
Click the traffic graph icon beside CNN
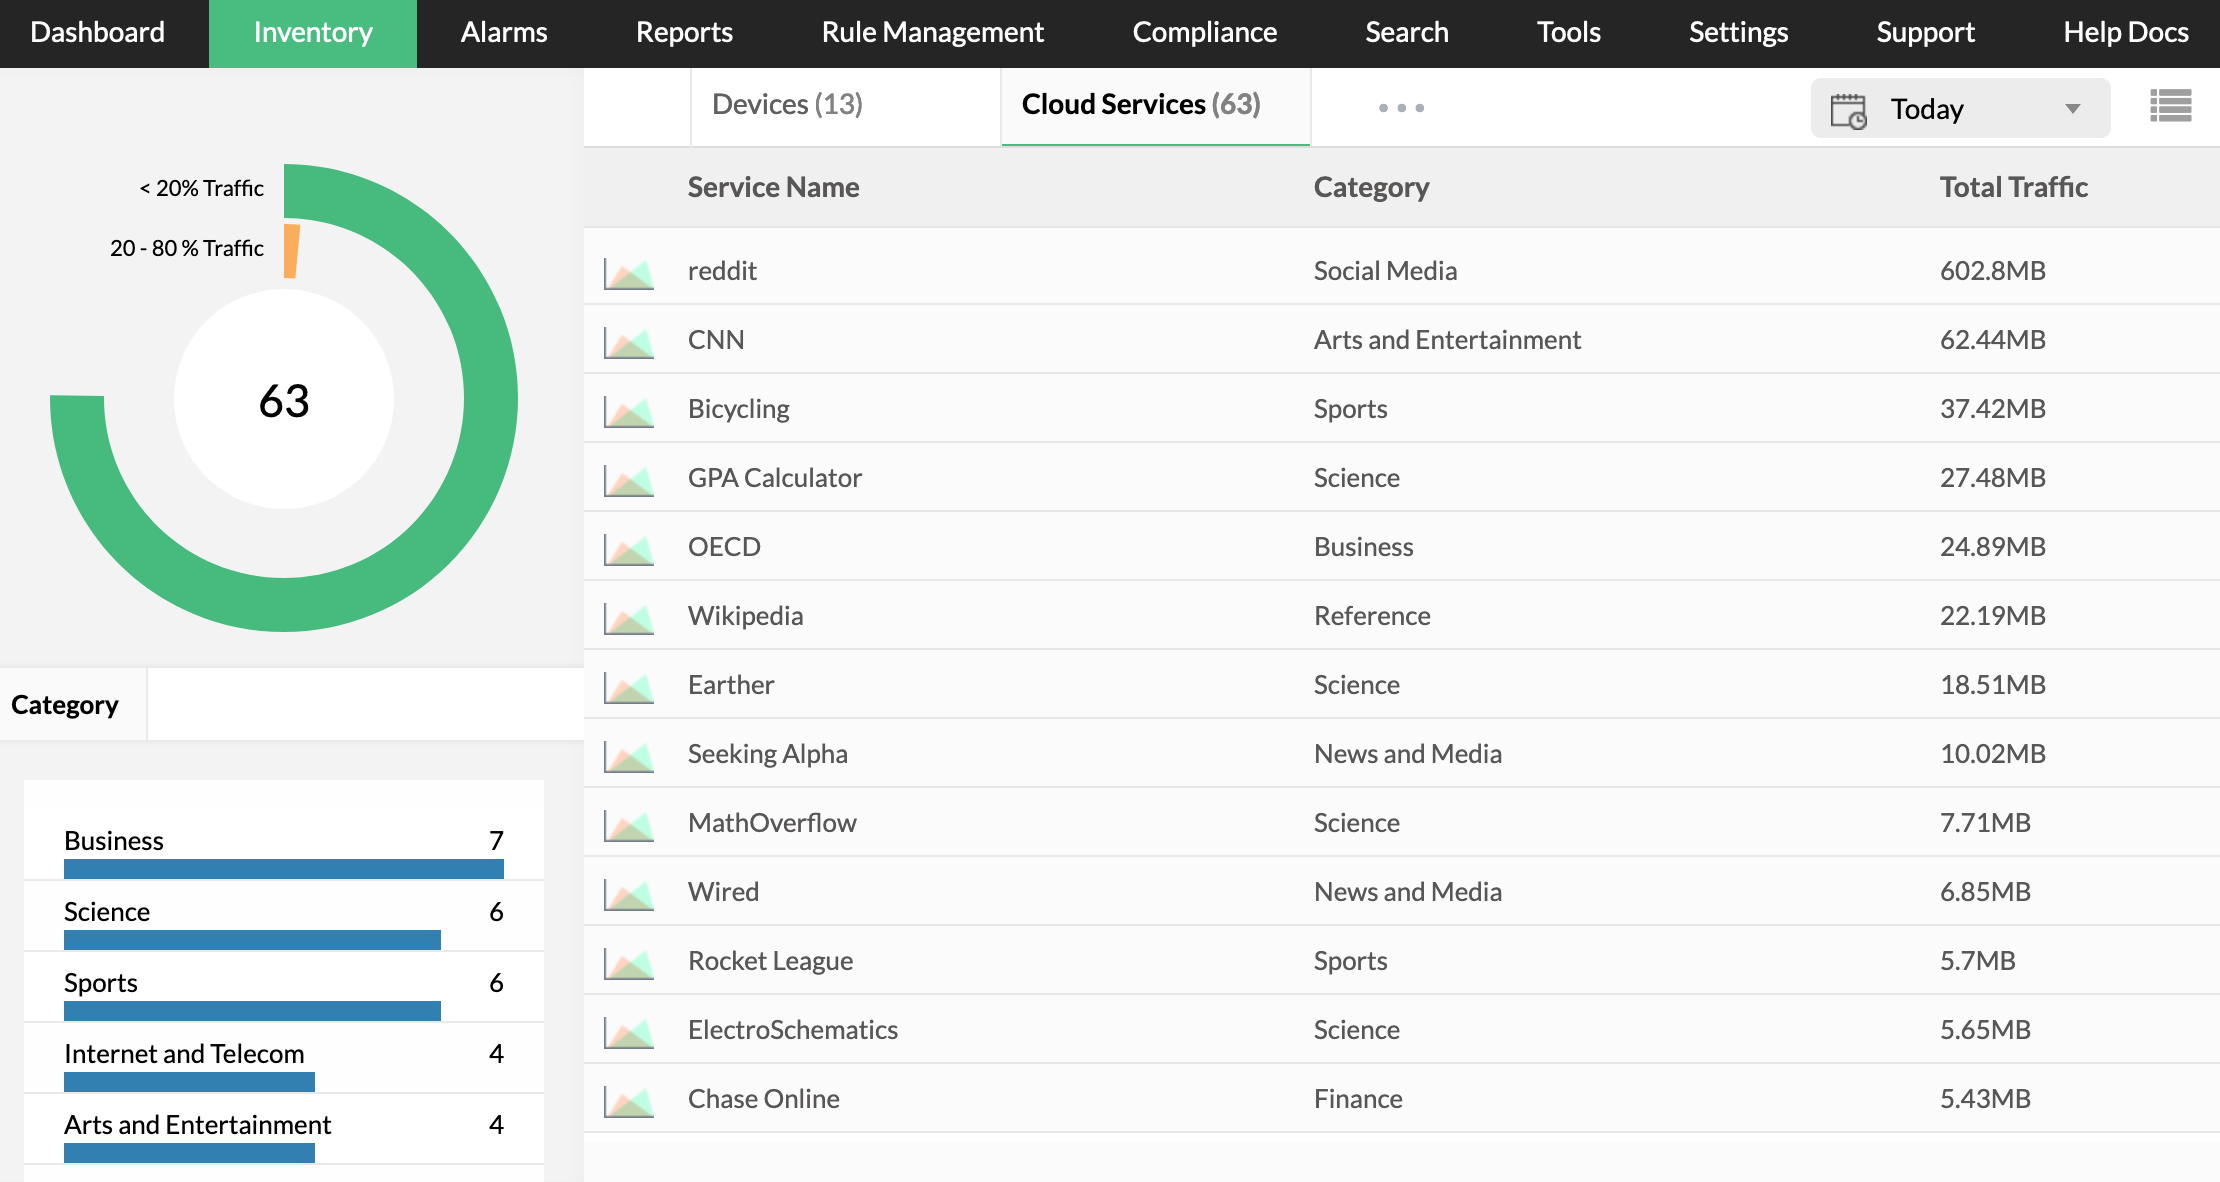coord(628,339)
